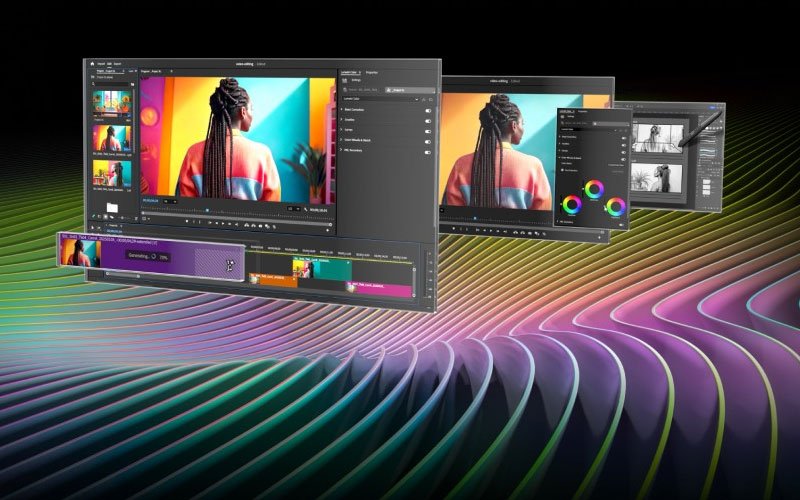Click the Shadows color wheel on the left
800x500 pixels.
tap(572, 205)
